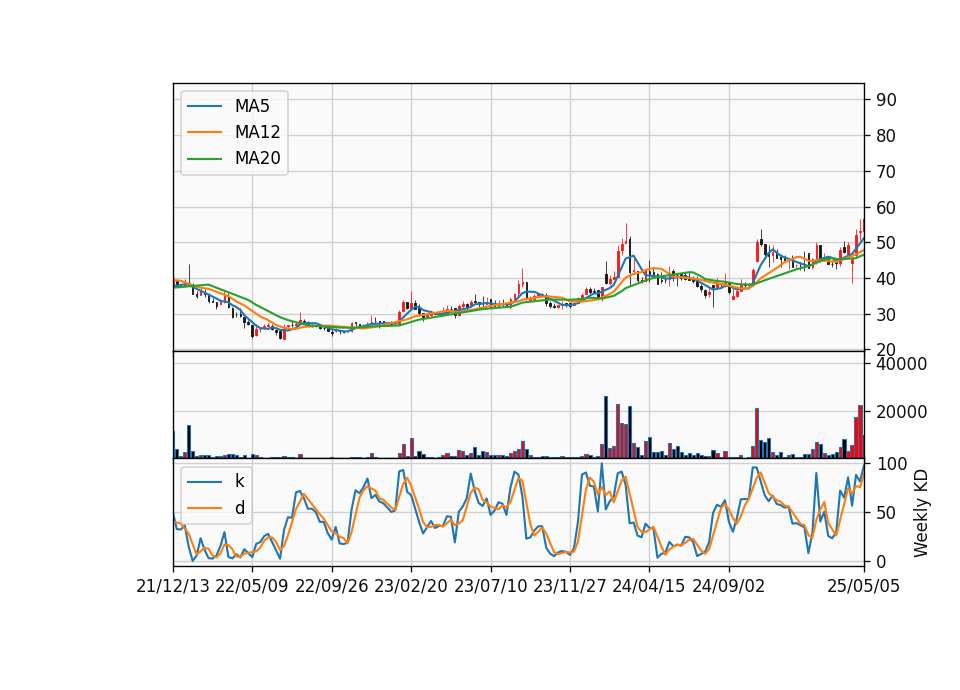The width and height of the screenshot is (960, 690).
Task: Click the MA5 legend label
Action: 252,106
